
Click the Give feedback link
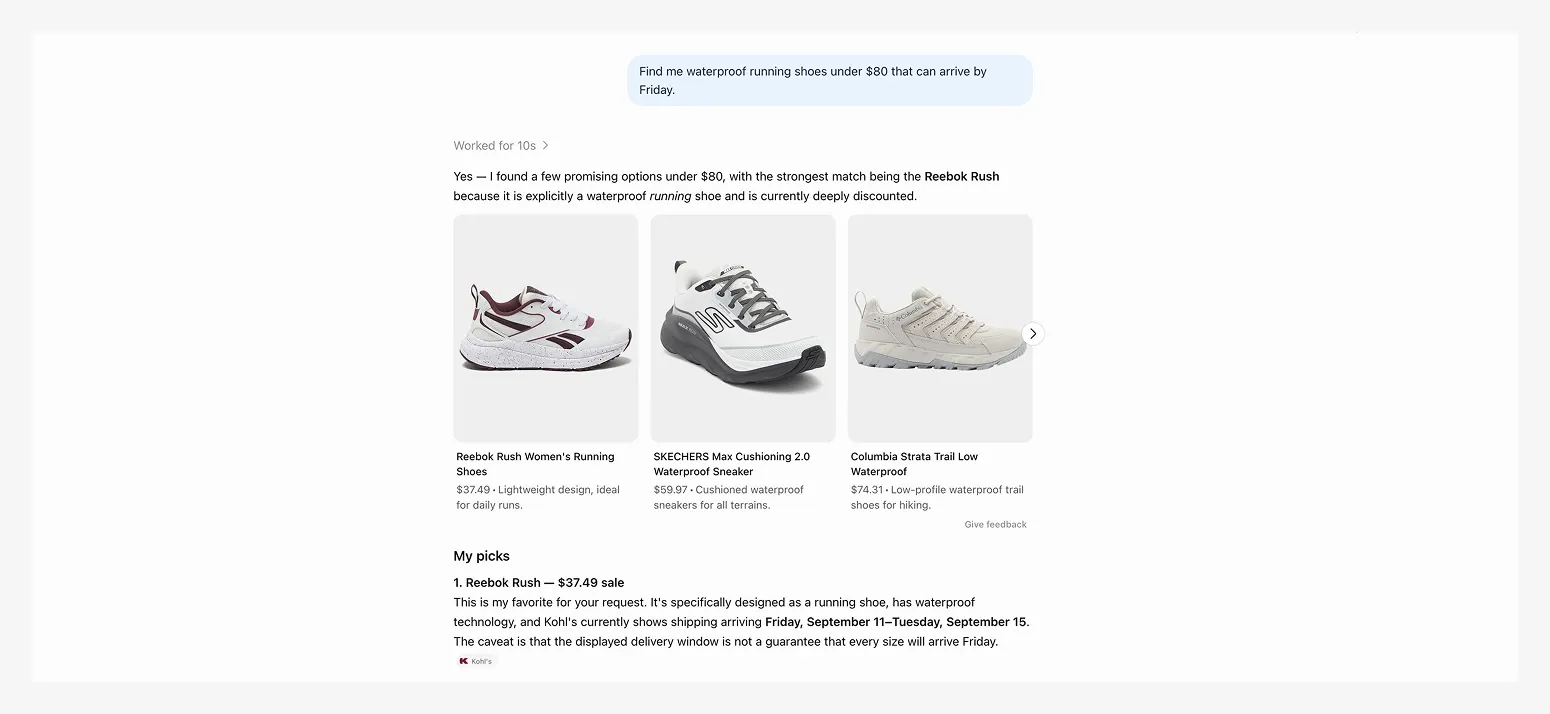[995, 524]
